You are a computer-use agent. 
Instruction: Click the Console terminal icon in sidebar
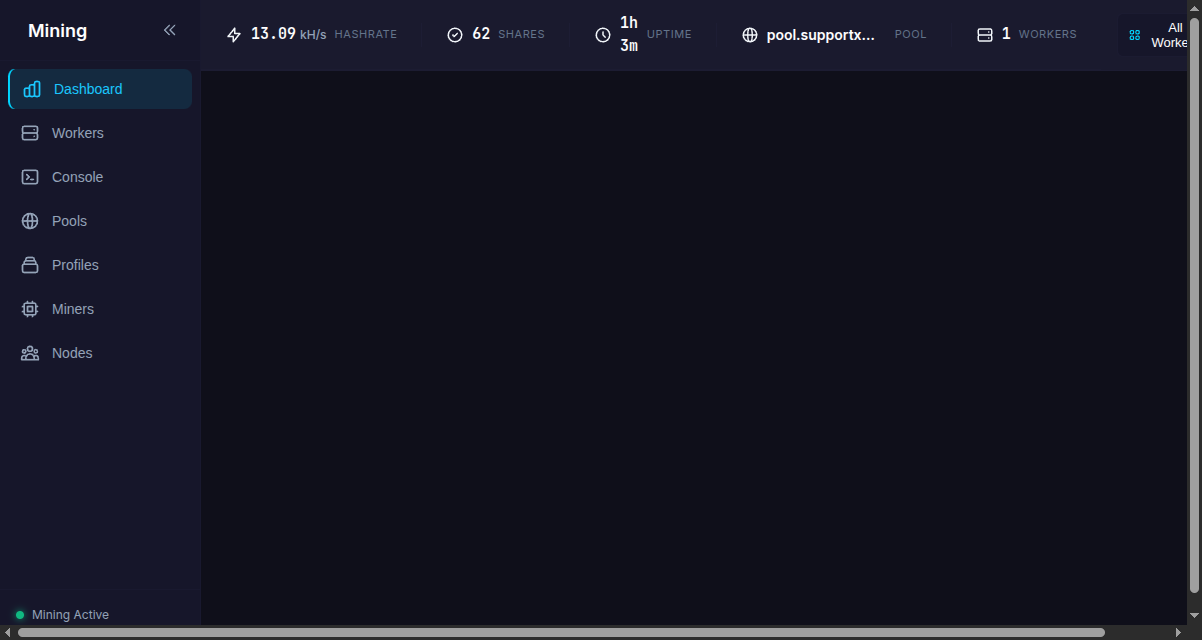coord(30,177)
